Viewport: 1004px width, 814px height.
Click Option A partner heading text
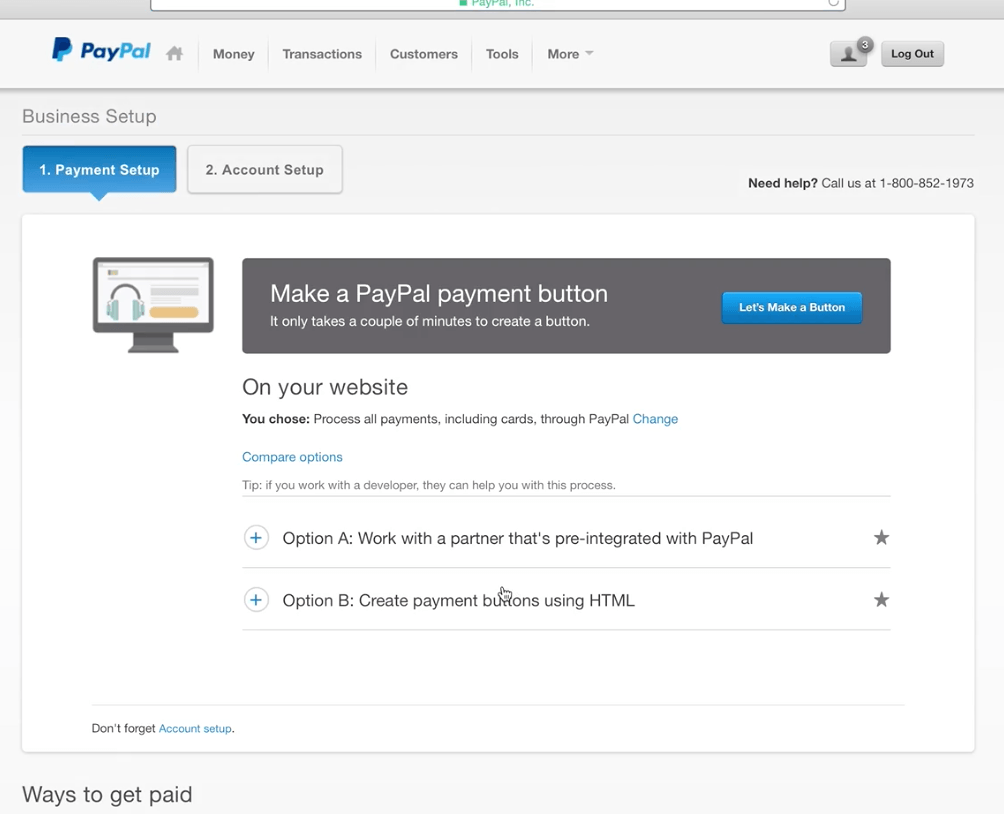(517, 538)
